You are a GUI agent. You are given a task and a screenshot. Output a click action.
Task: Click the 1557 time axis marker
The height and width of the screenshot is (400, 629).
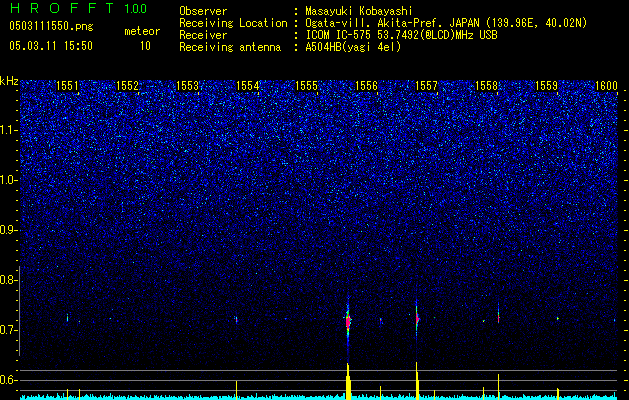pos(426,85)
